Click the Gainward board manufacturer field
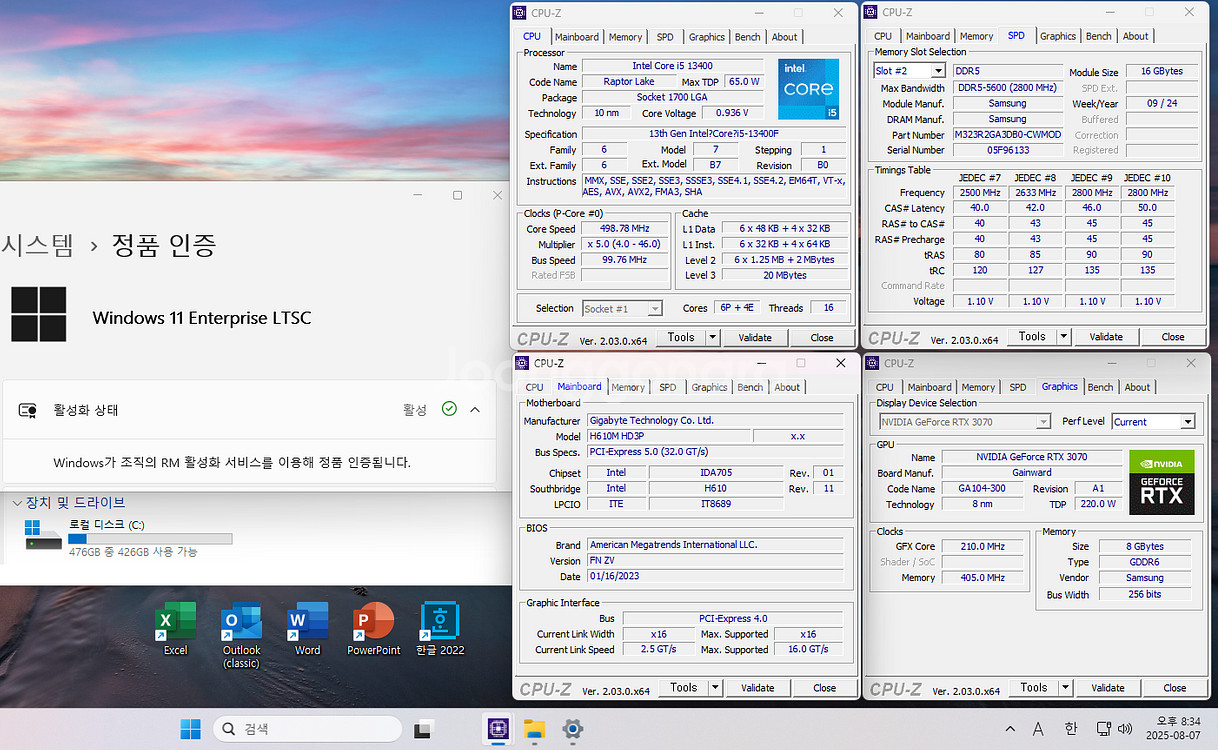 pos(1031,473)
